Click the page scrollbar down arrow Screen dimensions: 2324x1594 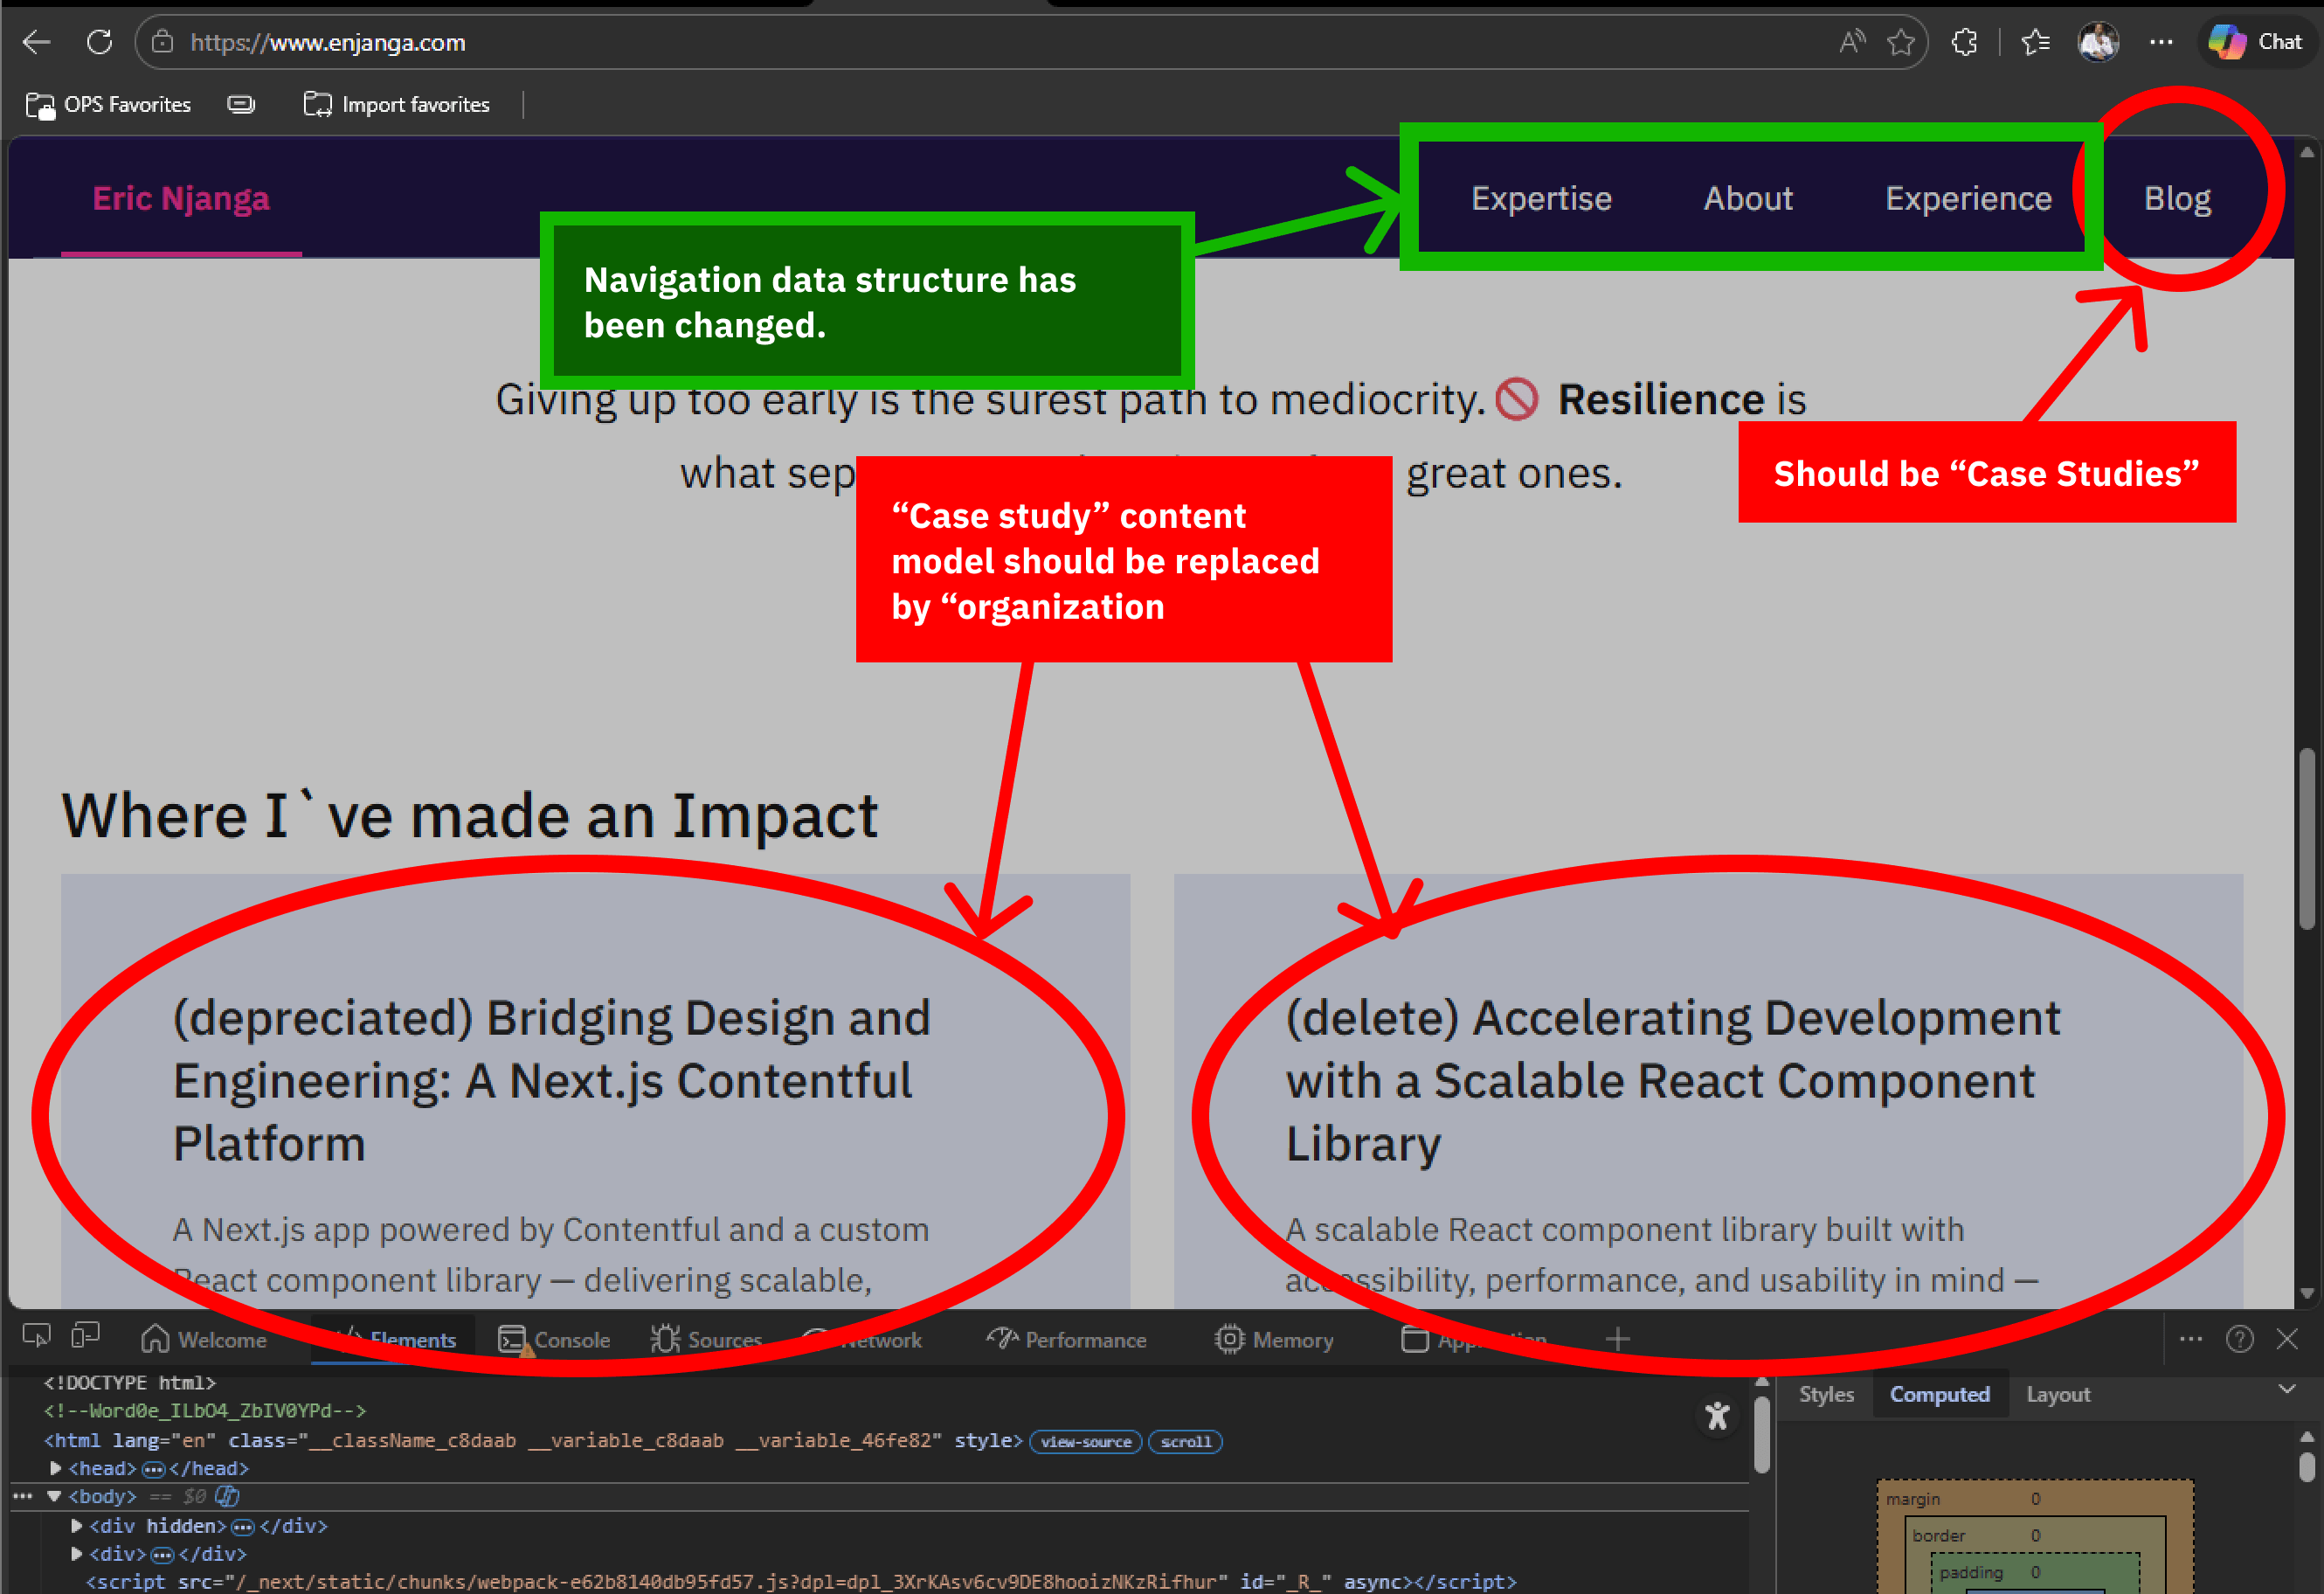point(2306,1293)
